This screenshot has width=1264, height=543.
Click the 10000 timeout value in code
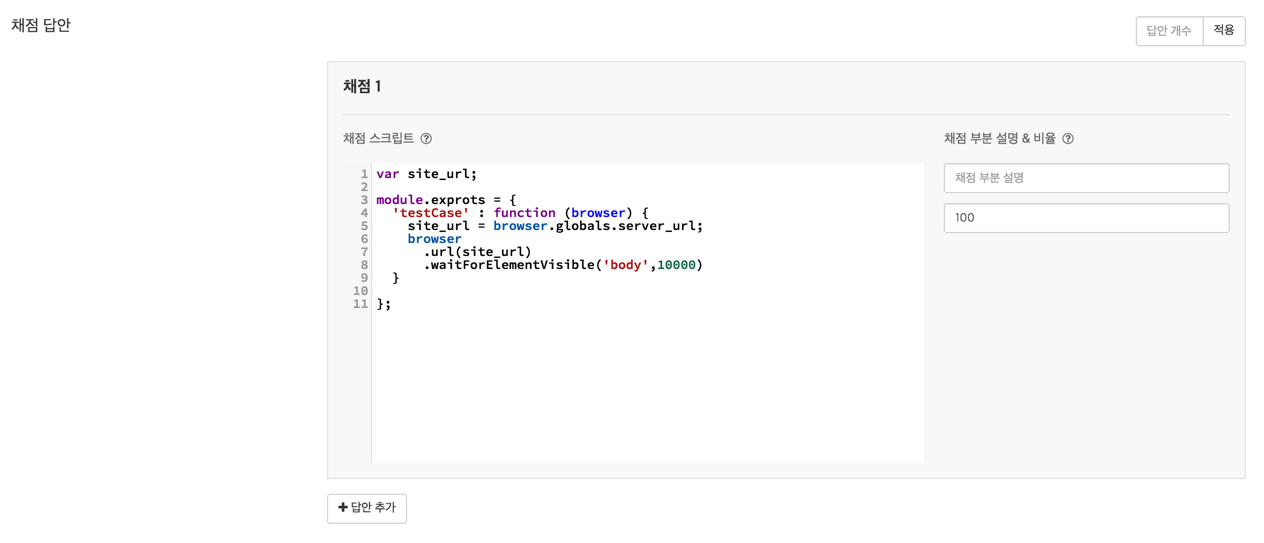(x=676, y=265)
